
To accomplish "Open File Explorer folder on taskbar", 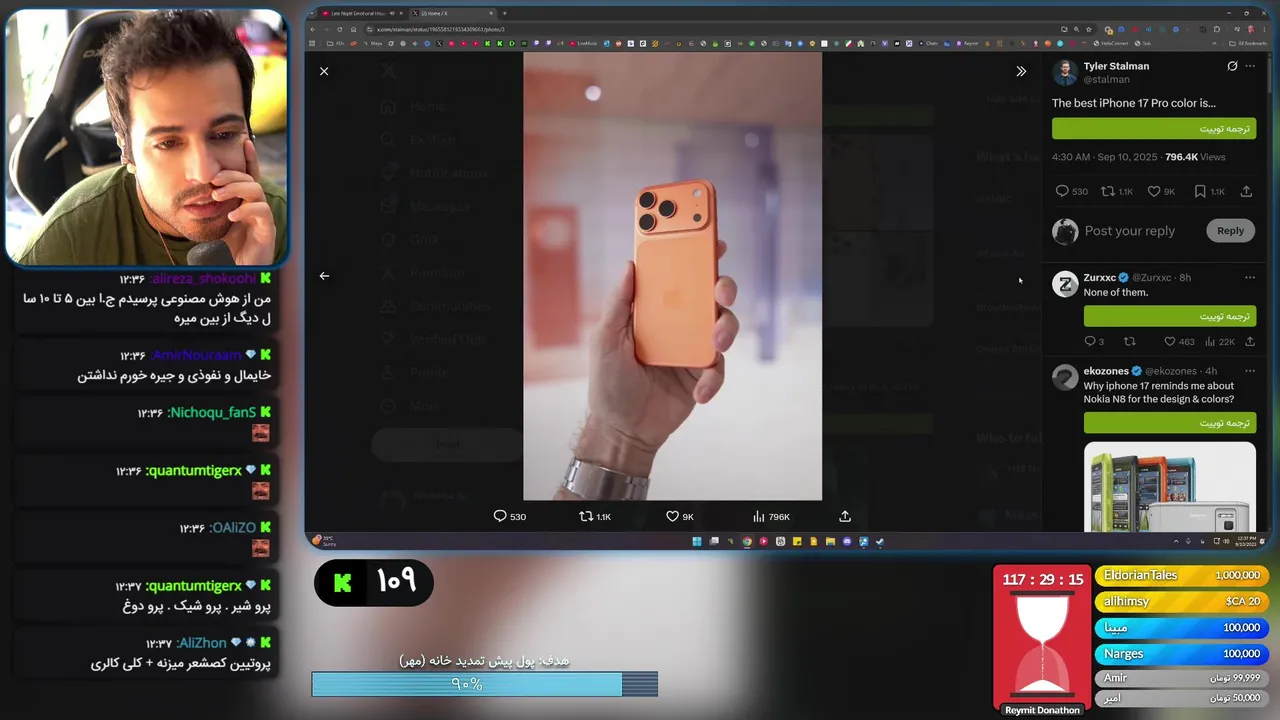I will [830, 541].
